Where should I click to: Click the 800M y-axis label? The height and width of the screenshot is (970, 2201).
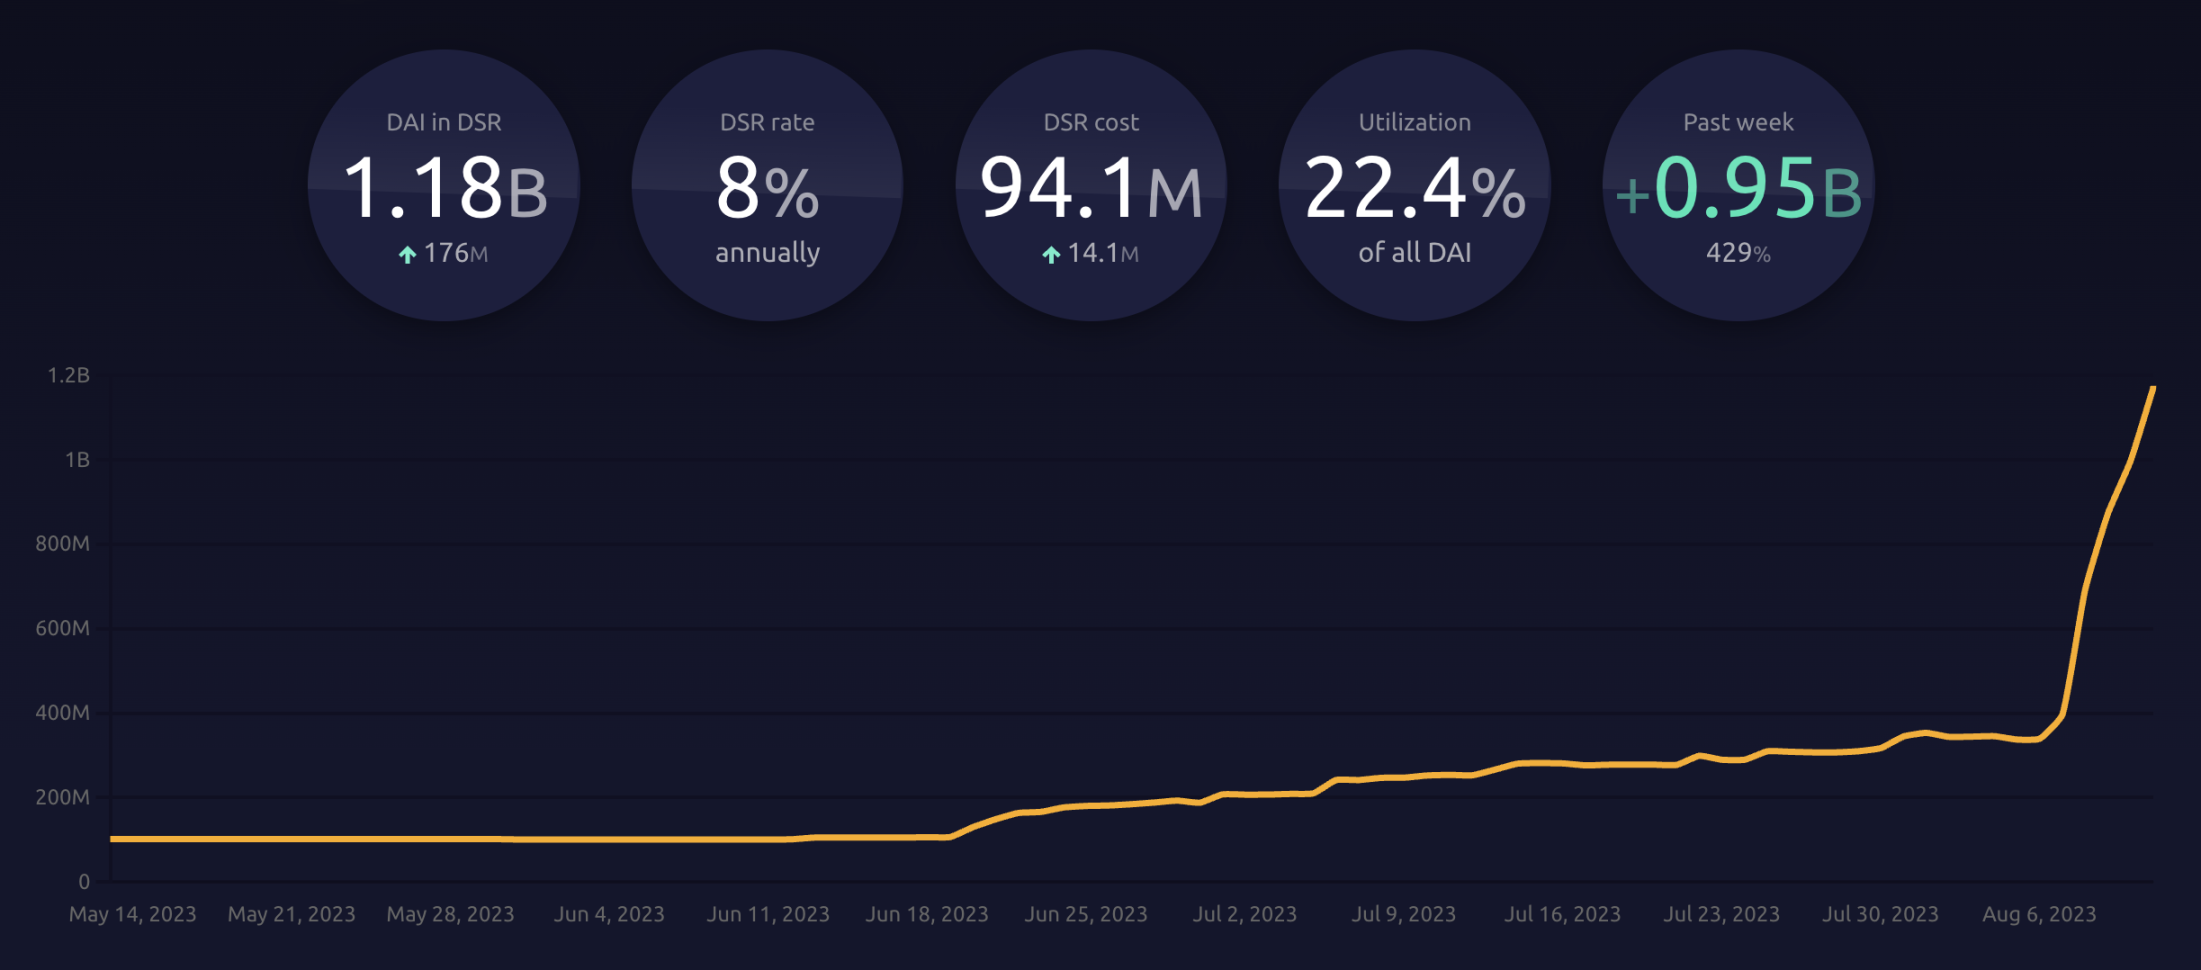62,544
